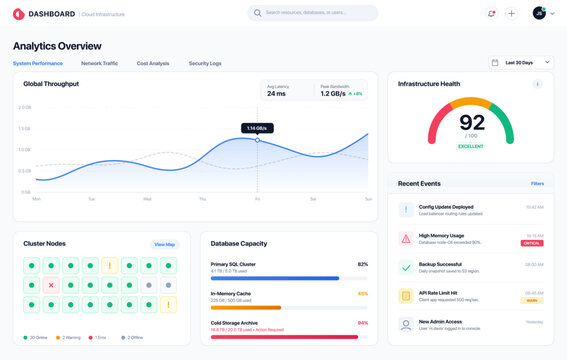Click the calendar icon in the date selector
This screenshot has height=360, width=567.
pyautogui.click(x=495, y=63)
